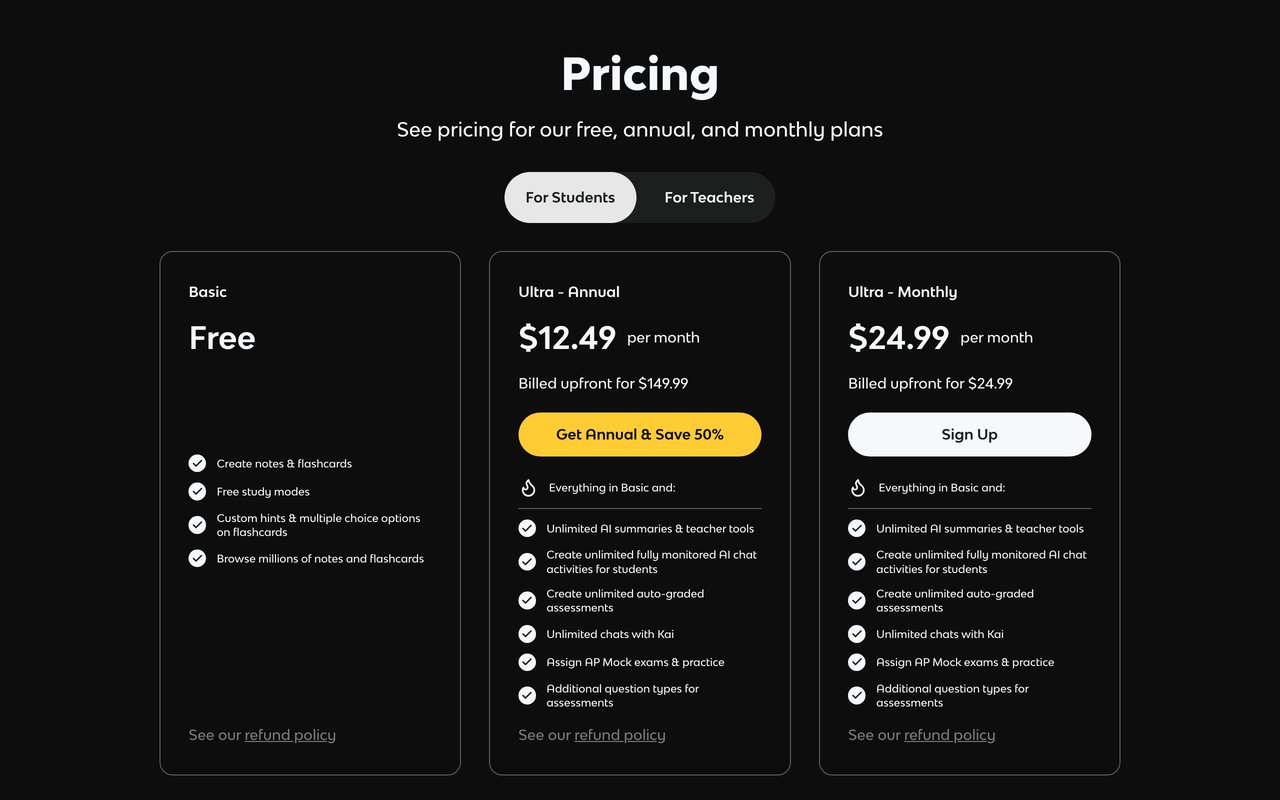Click the flame icon in Ultra - Annual card
Image resolution: width=1280 pixels, height=800 pixels.
coord(528,488)
